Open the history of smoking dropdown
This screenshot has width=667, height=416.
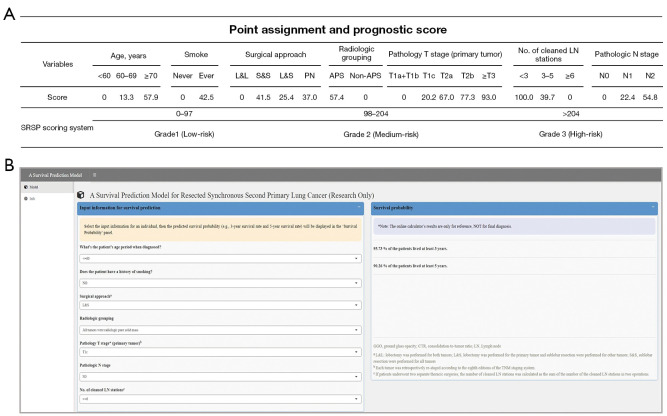point(220,283)
